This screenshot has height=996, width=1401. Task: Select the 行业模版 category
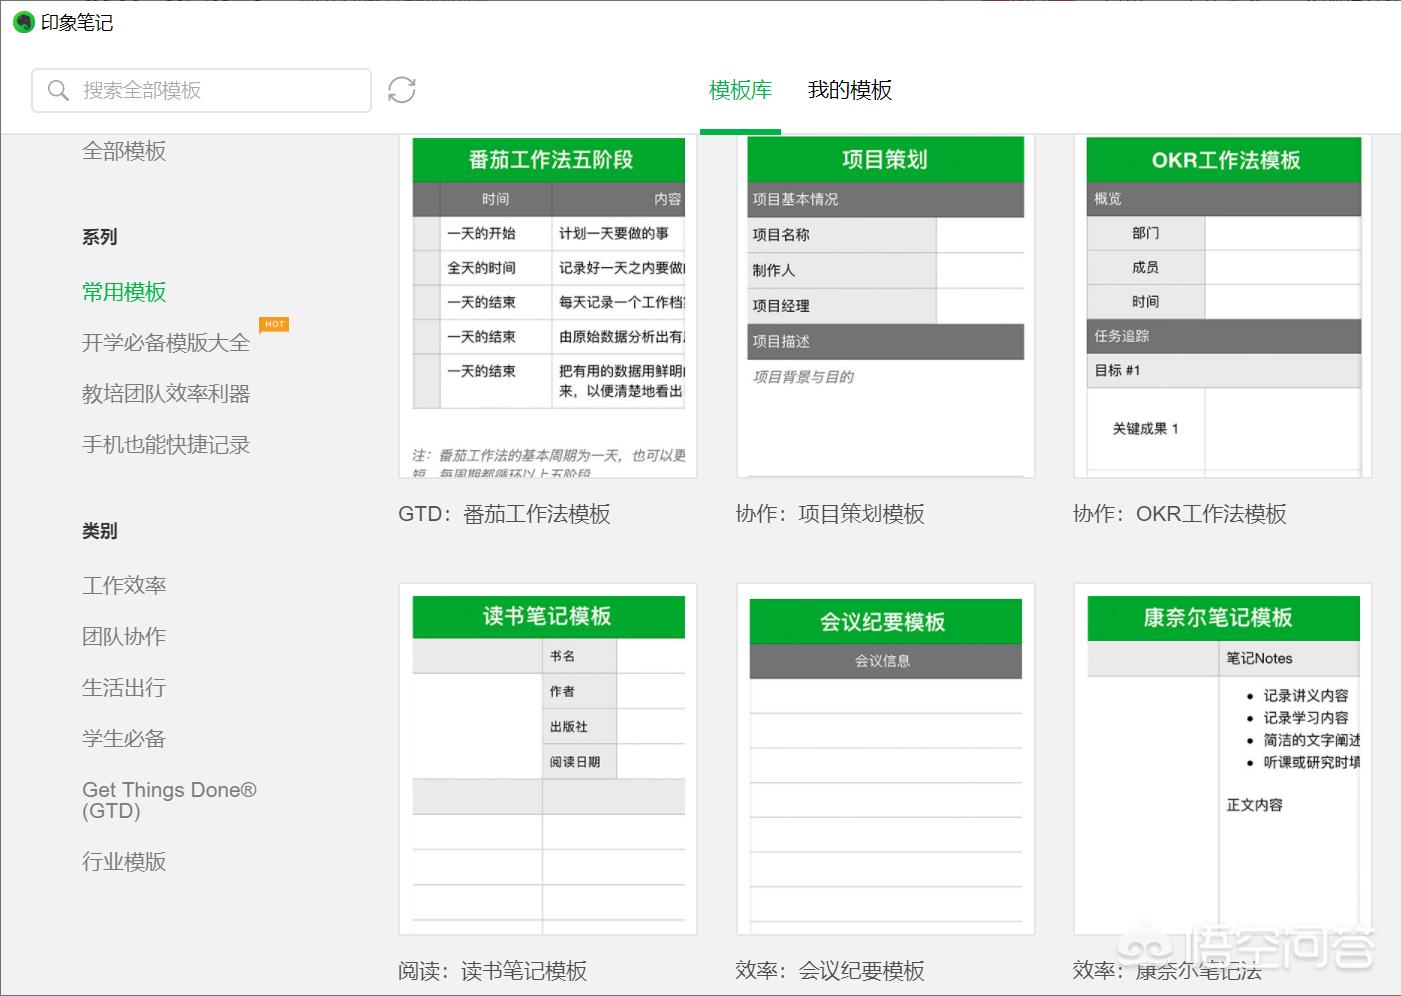click(123, 861)
